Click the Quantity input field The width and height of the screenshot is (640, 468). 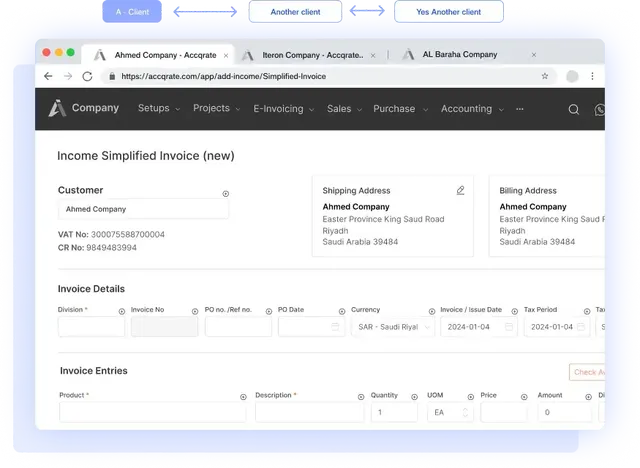[394, 412]
